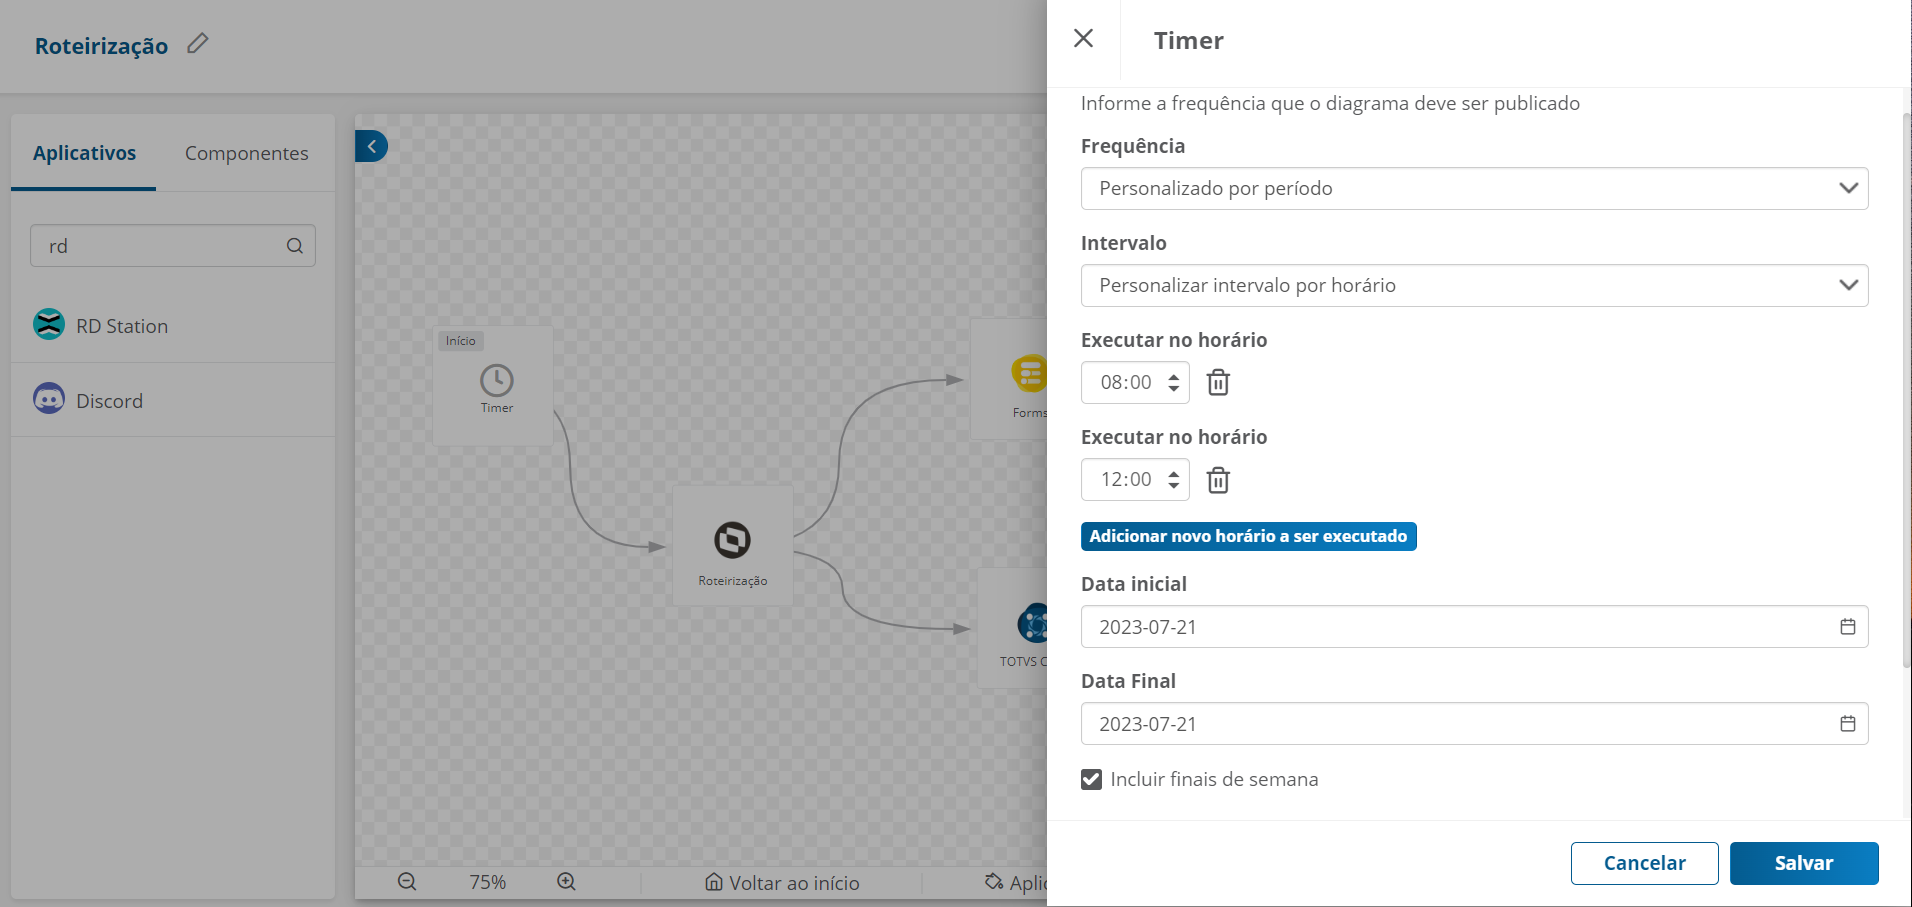Choose RD Station from app list

(x=121, y=326)
